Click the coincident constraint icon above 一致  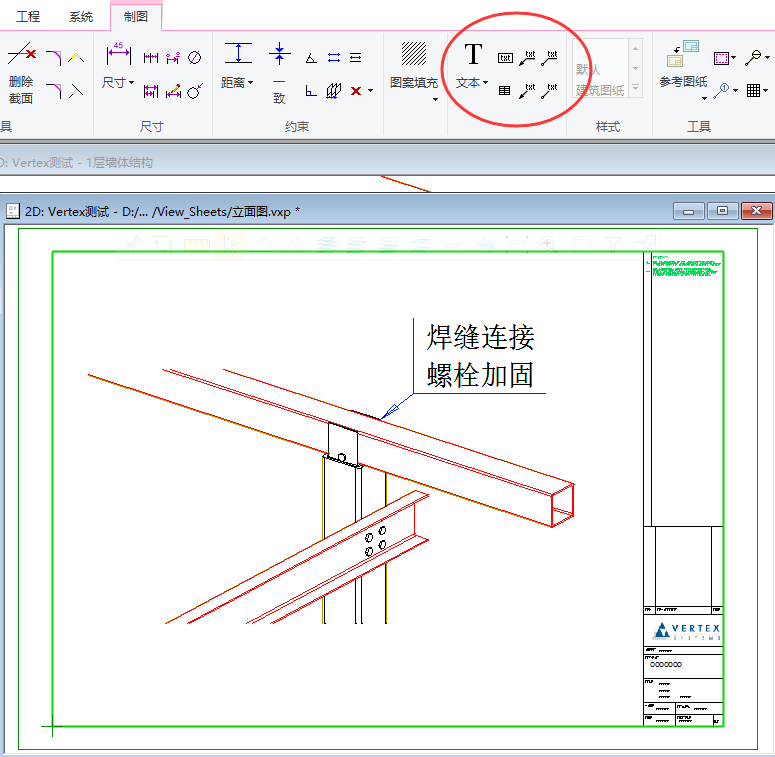pyautogui.click(x=279, y=54)
